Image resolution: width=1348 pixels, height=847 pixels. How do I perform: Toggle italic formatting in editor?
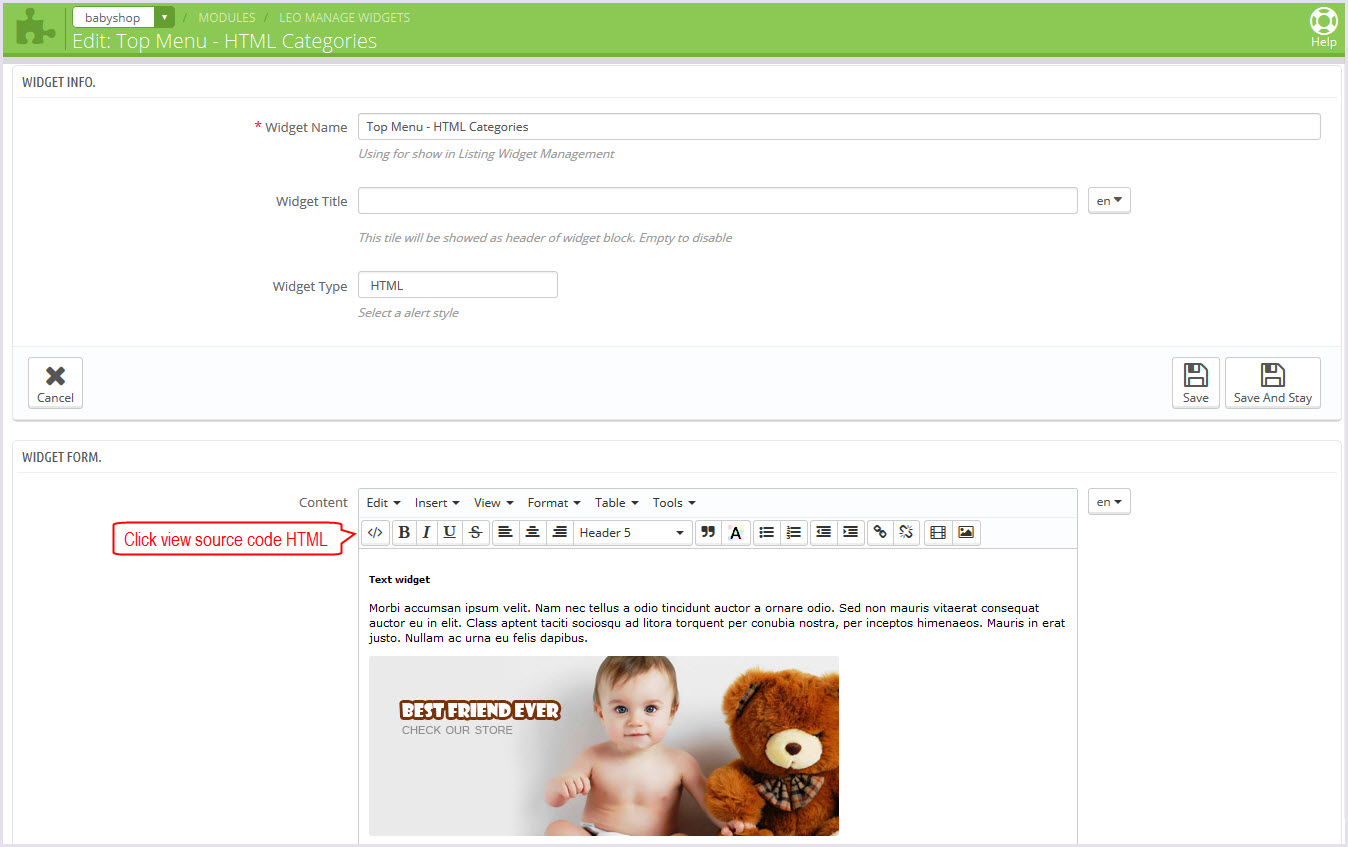point(426,533)
